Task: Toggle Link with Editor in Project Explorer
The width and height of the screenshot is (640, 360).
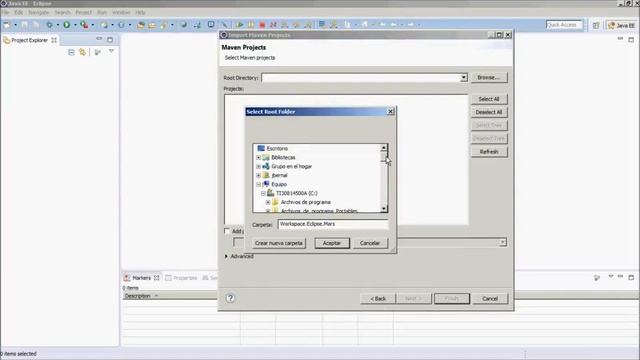Action: click(x=82, y=52)
